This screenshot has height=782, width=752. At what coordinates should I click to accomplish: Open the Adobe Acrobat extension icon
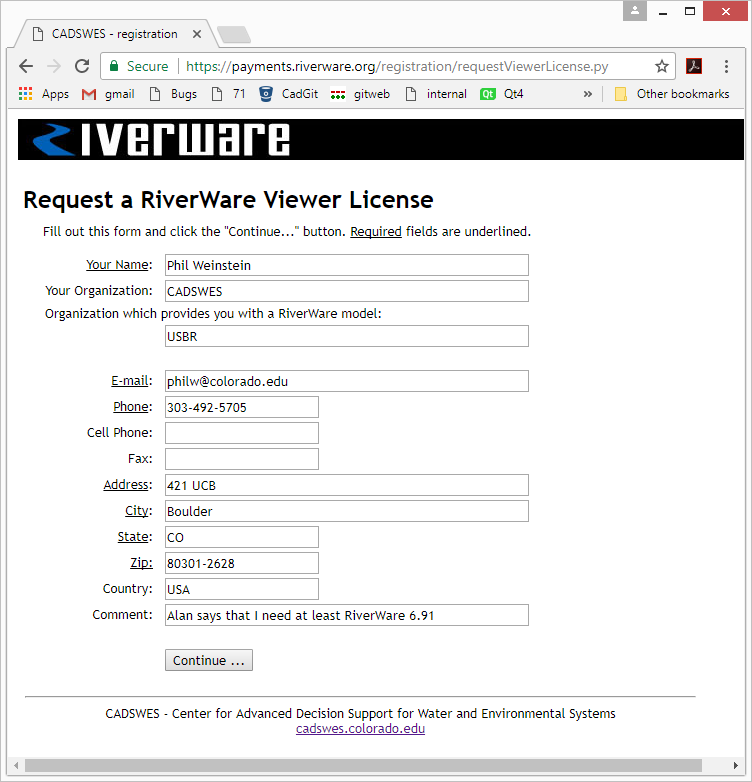coord(694,66)
